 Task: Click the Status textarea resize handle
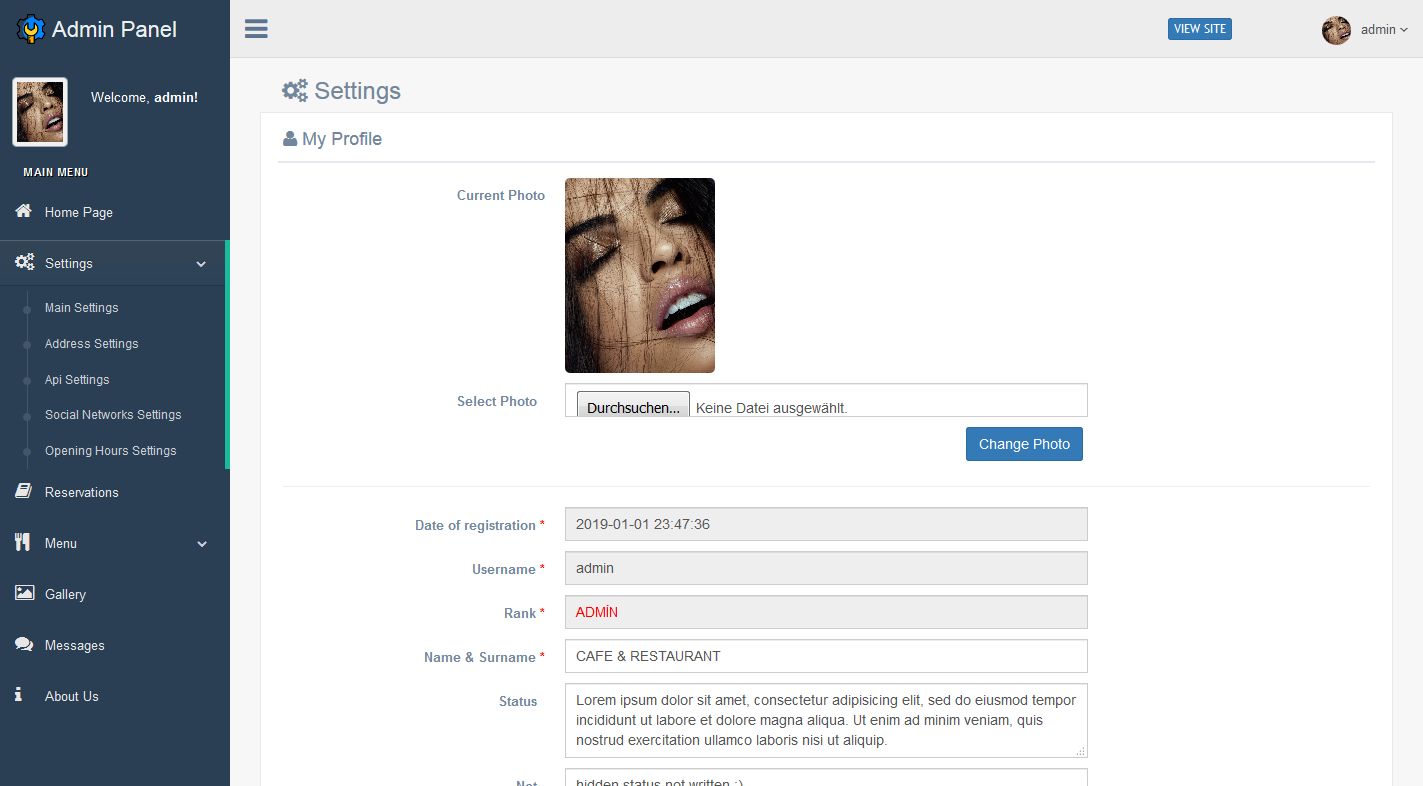pyautogui.click(x=1080, y=750)
